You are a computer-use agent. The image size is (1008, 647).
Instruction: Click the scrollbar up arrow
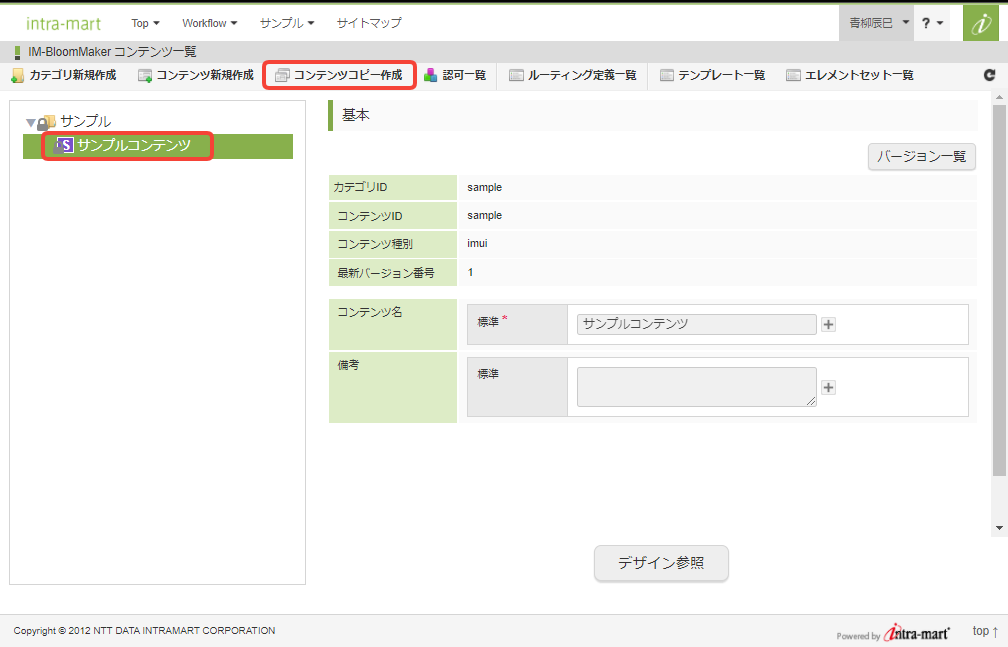tap(999, 98)
